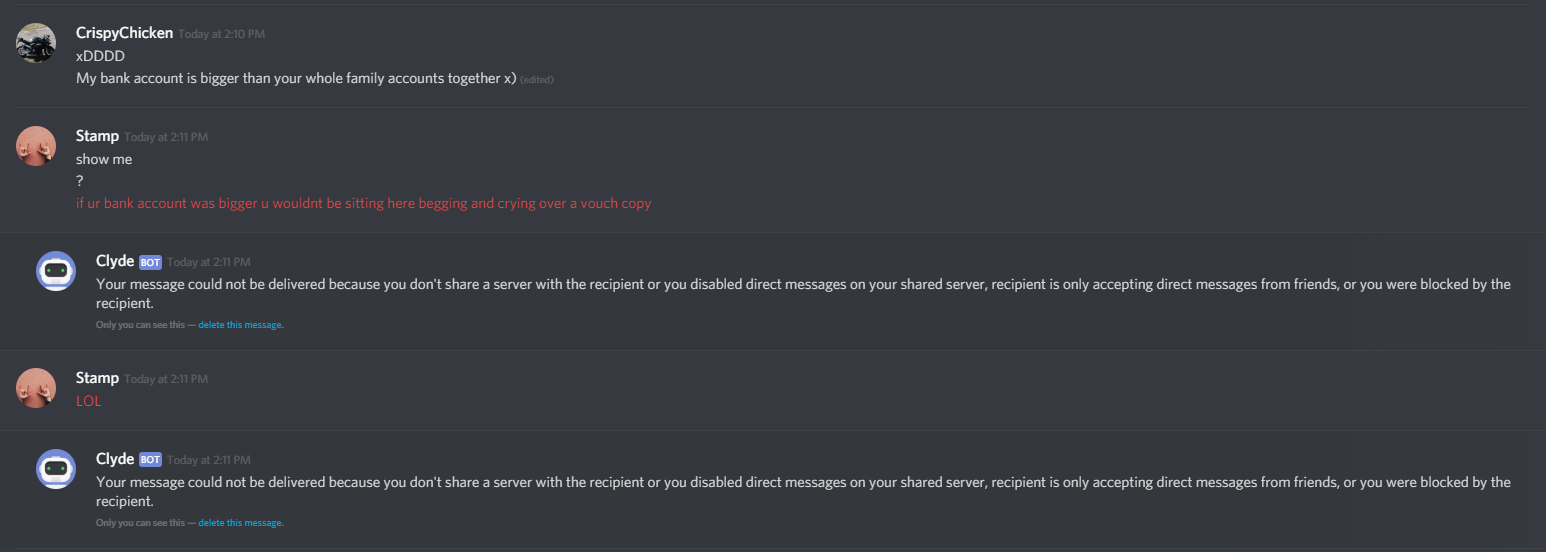Screen dimensions: 1546x552
Task: Click 'delete this message' under the first Clyde notice
Action: pyautogui.click(x=240, y=325)
